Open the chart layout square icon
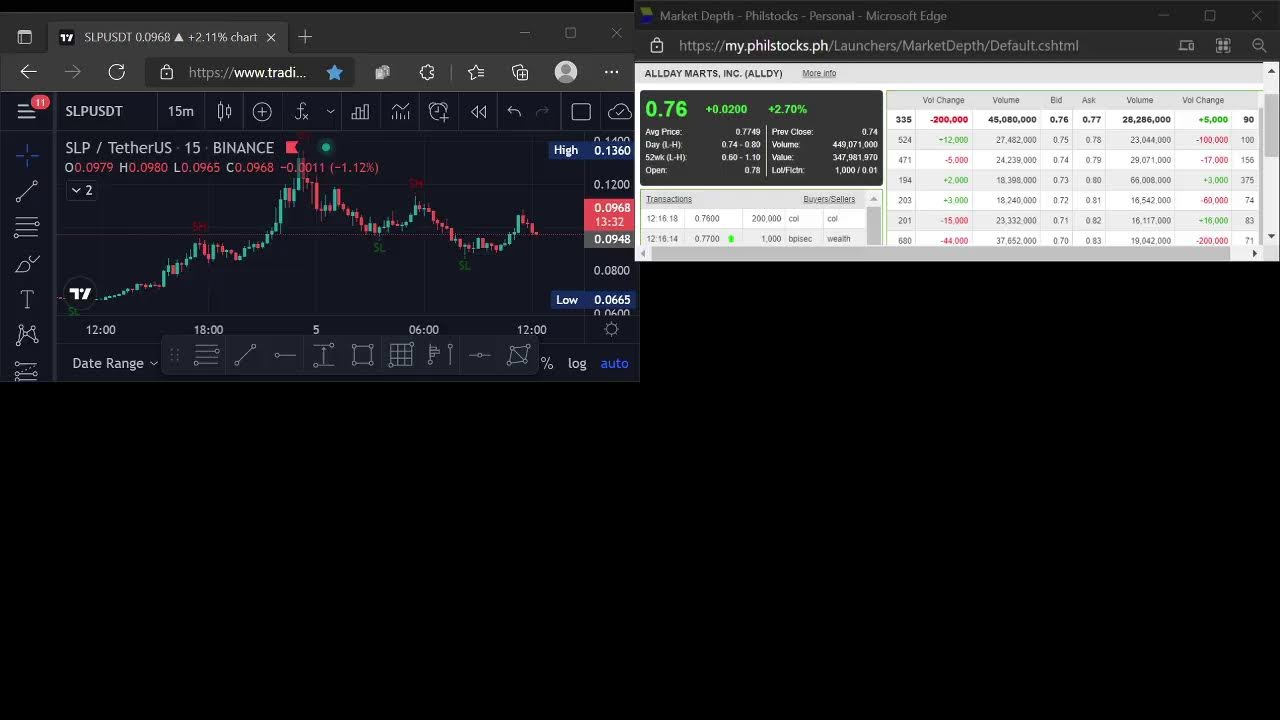1280x720 pixels. [x=581, y=111]
